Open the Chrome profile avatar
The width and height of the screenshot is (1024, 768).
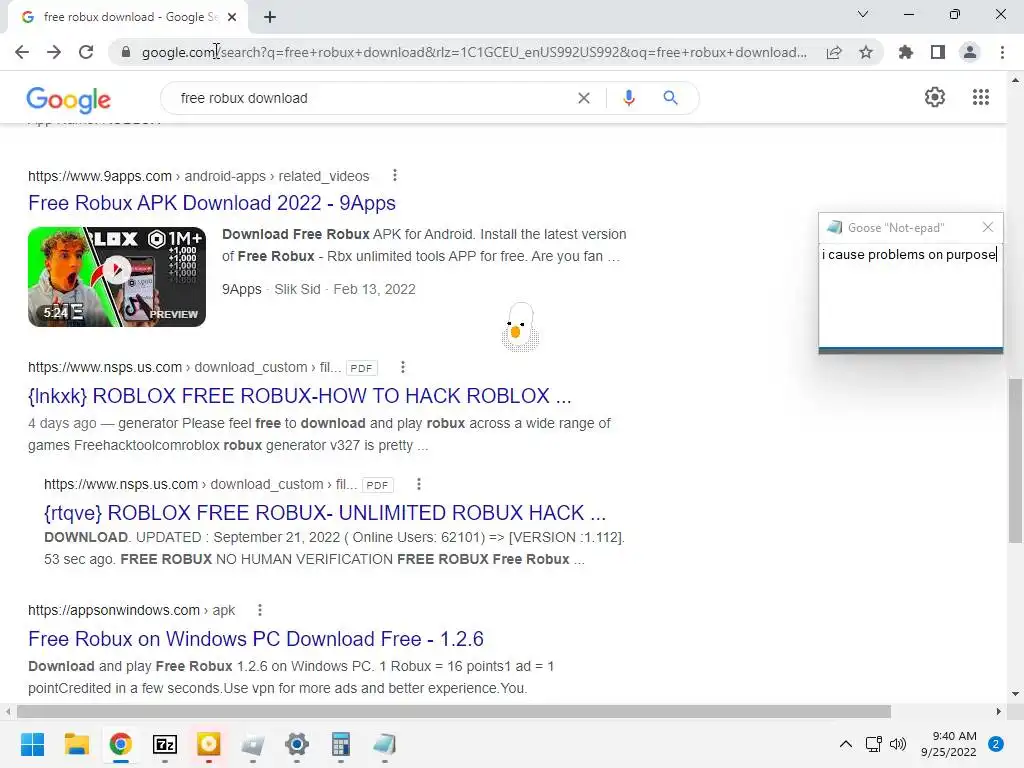(970, 52)
